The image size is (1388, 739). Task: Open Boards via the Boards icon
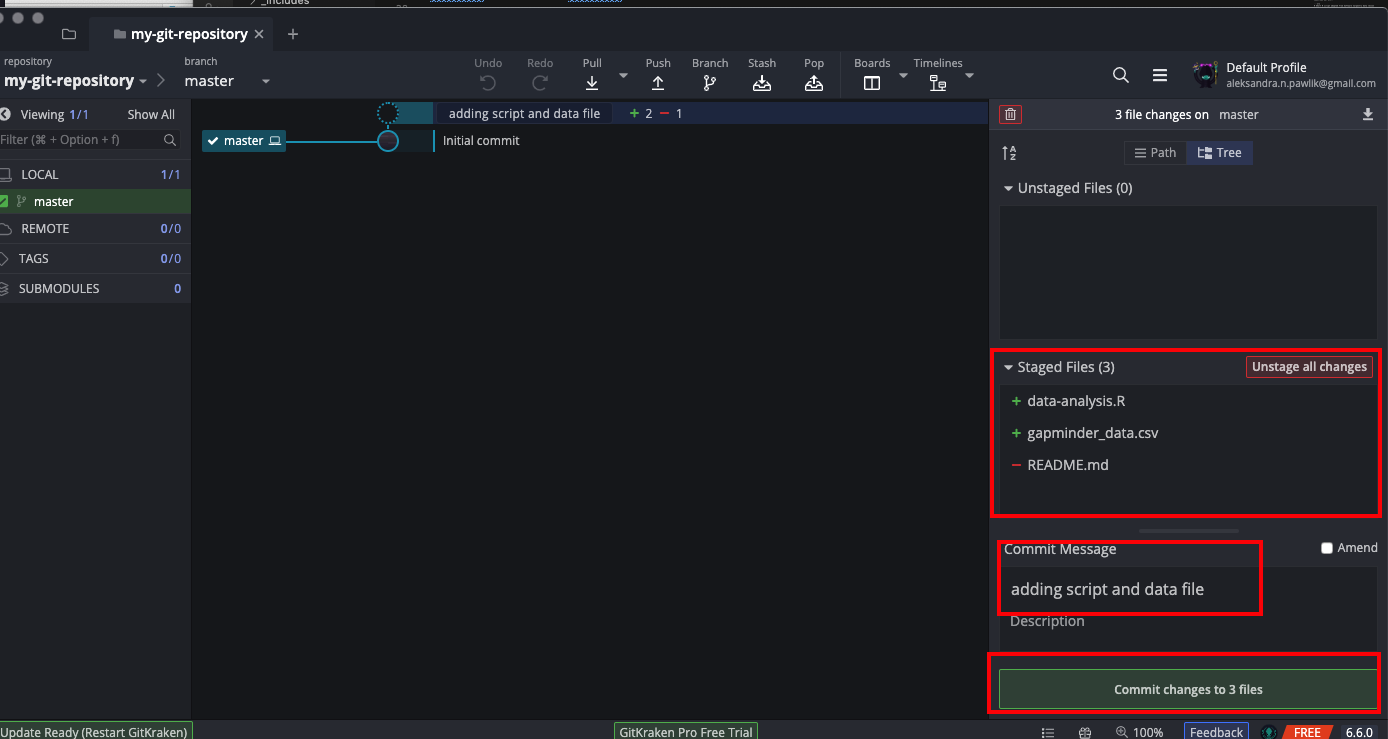click(x=872, y=84)
